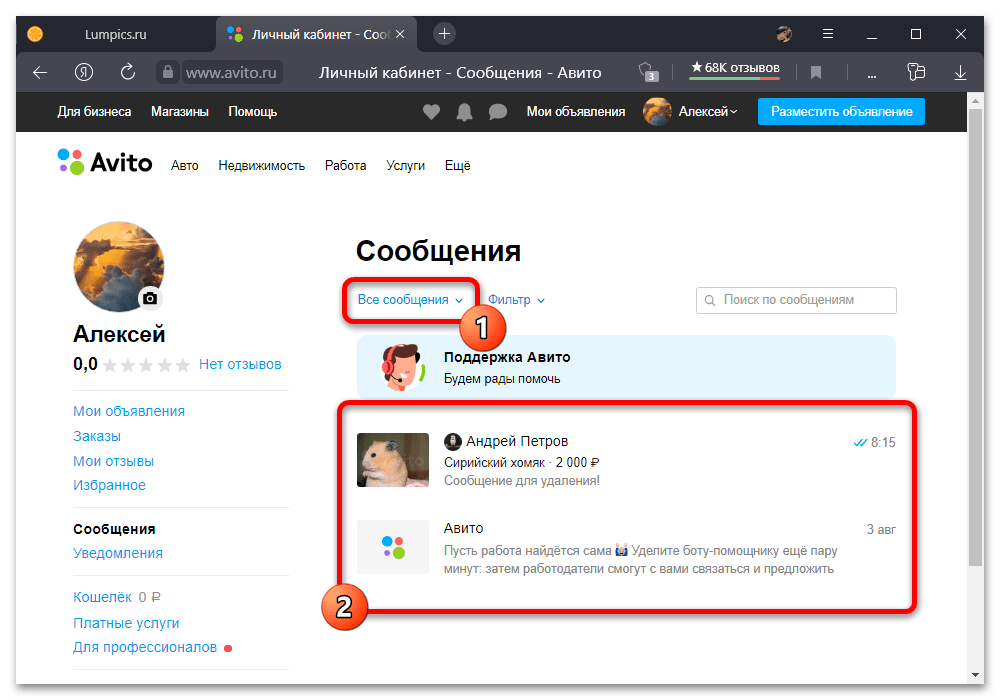
Task: Open 'Мои объявления' link in sidebar
Action: (x=129, y=411)
